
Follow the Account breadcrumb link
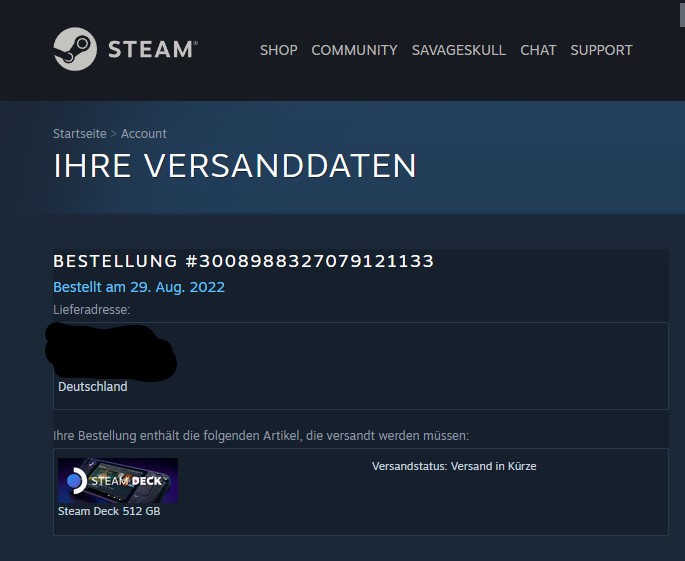(144, 134)
